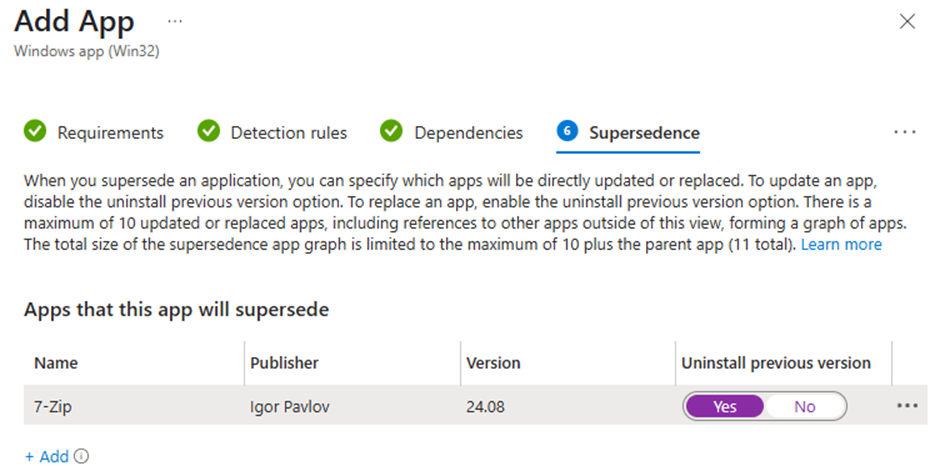The image size is (940, 466).
Task: Click the info icon next to Add
Action: point(81,456)
